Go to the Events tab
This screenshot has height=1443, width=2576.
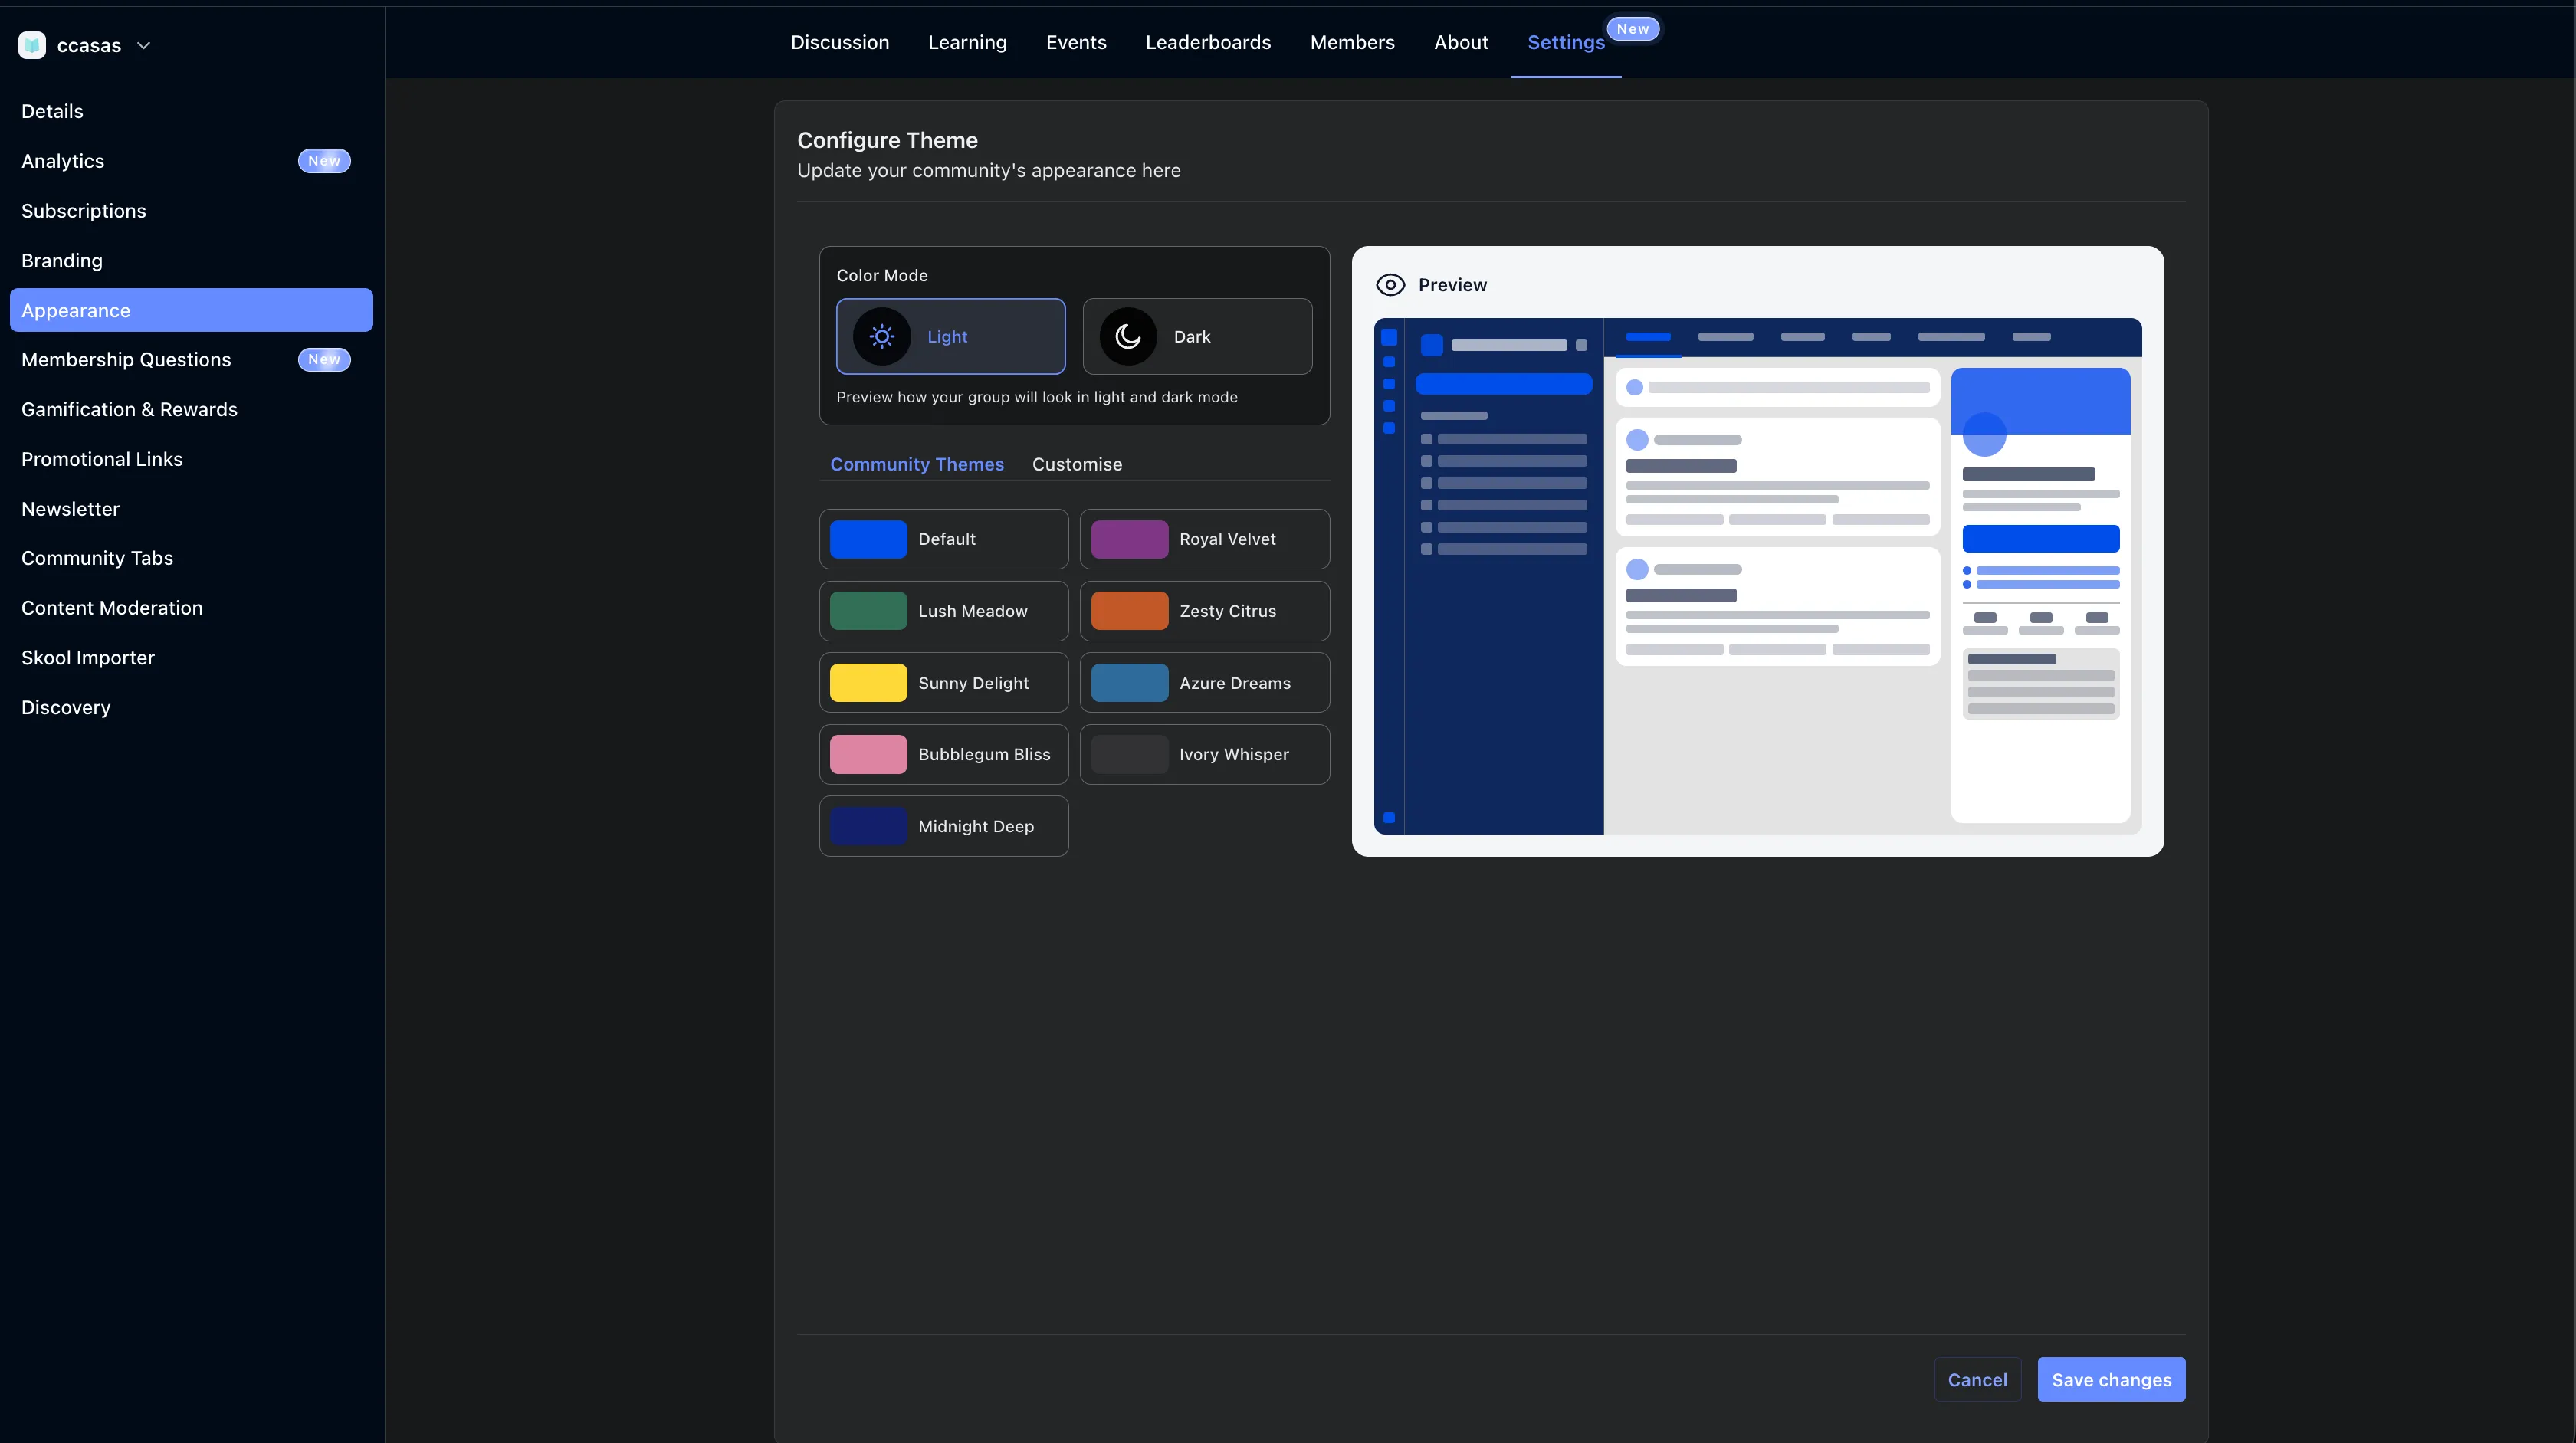pos(1075,42)
